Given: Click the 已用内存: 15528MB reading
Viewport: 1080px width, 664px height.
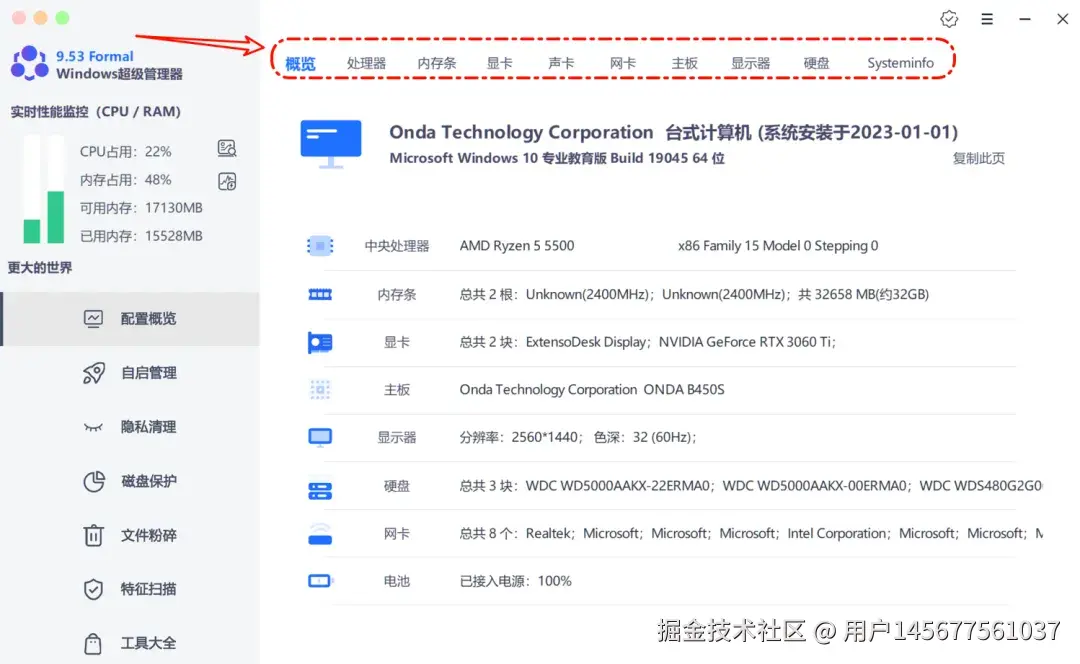Looking at the screenshot, I should pos(141,236).
